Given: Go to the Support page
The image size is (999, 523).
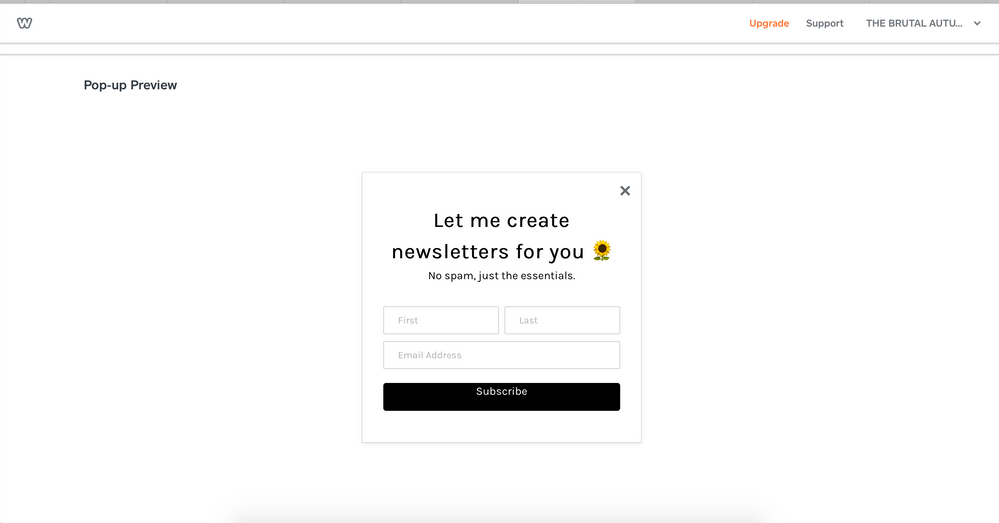Looking at the screenshot, I should 825,23.
